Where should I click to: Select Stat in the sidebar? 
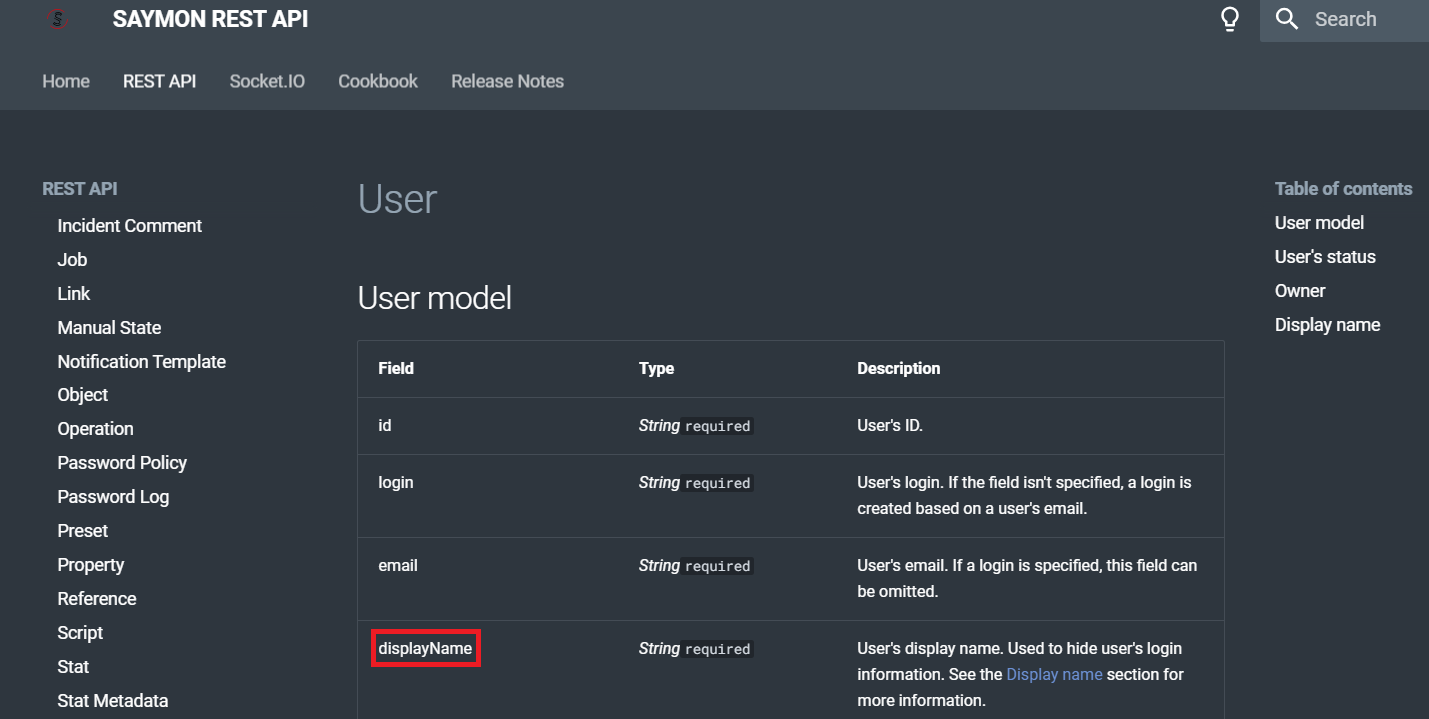73,667
